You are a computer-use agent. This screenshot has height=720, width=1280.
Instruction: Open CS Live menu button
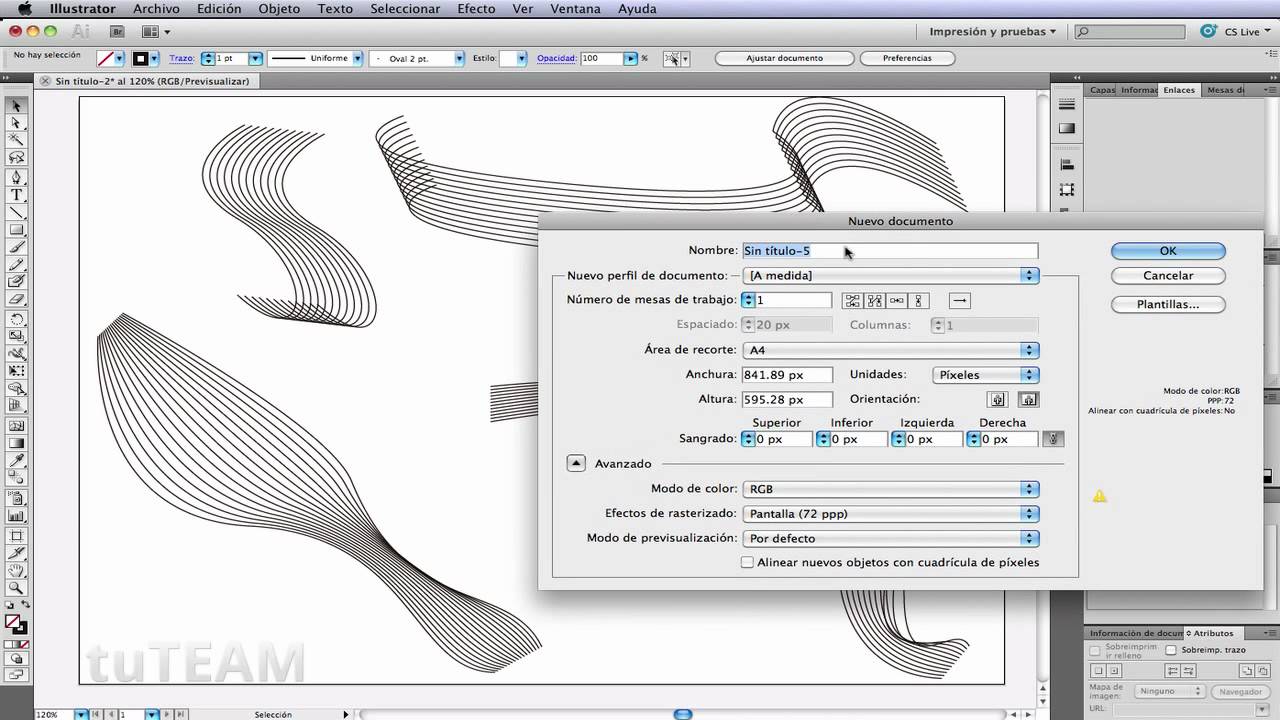tap(1236, 32)
